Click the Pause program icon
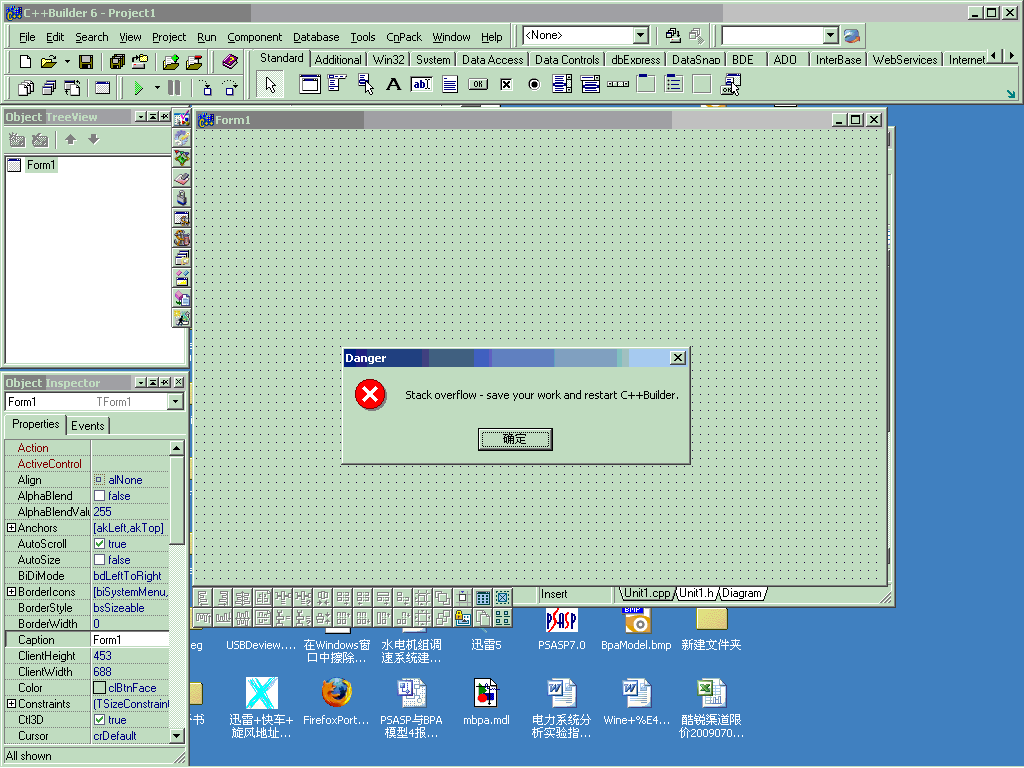The width and height of the screenshot is (1024, 768). click(174, 88)
